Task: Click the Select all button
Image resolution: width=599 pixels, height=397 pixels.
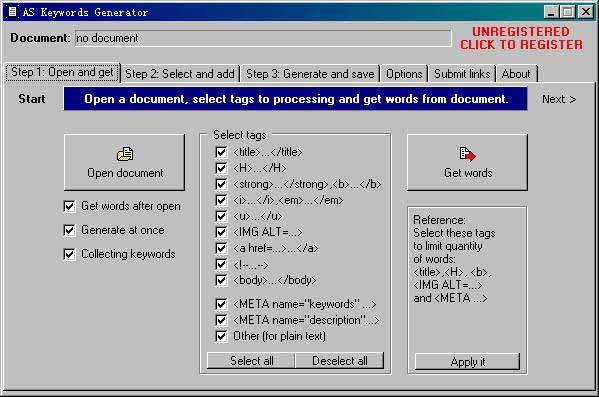Action: 251,361
